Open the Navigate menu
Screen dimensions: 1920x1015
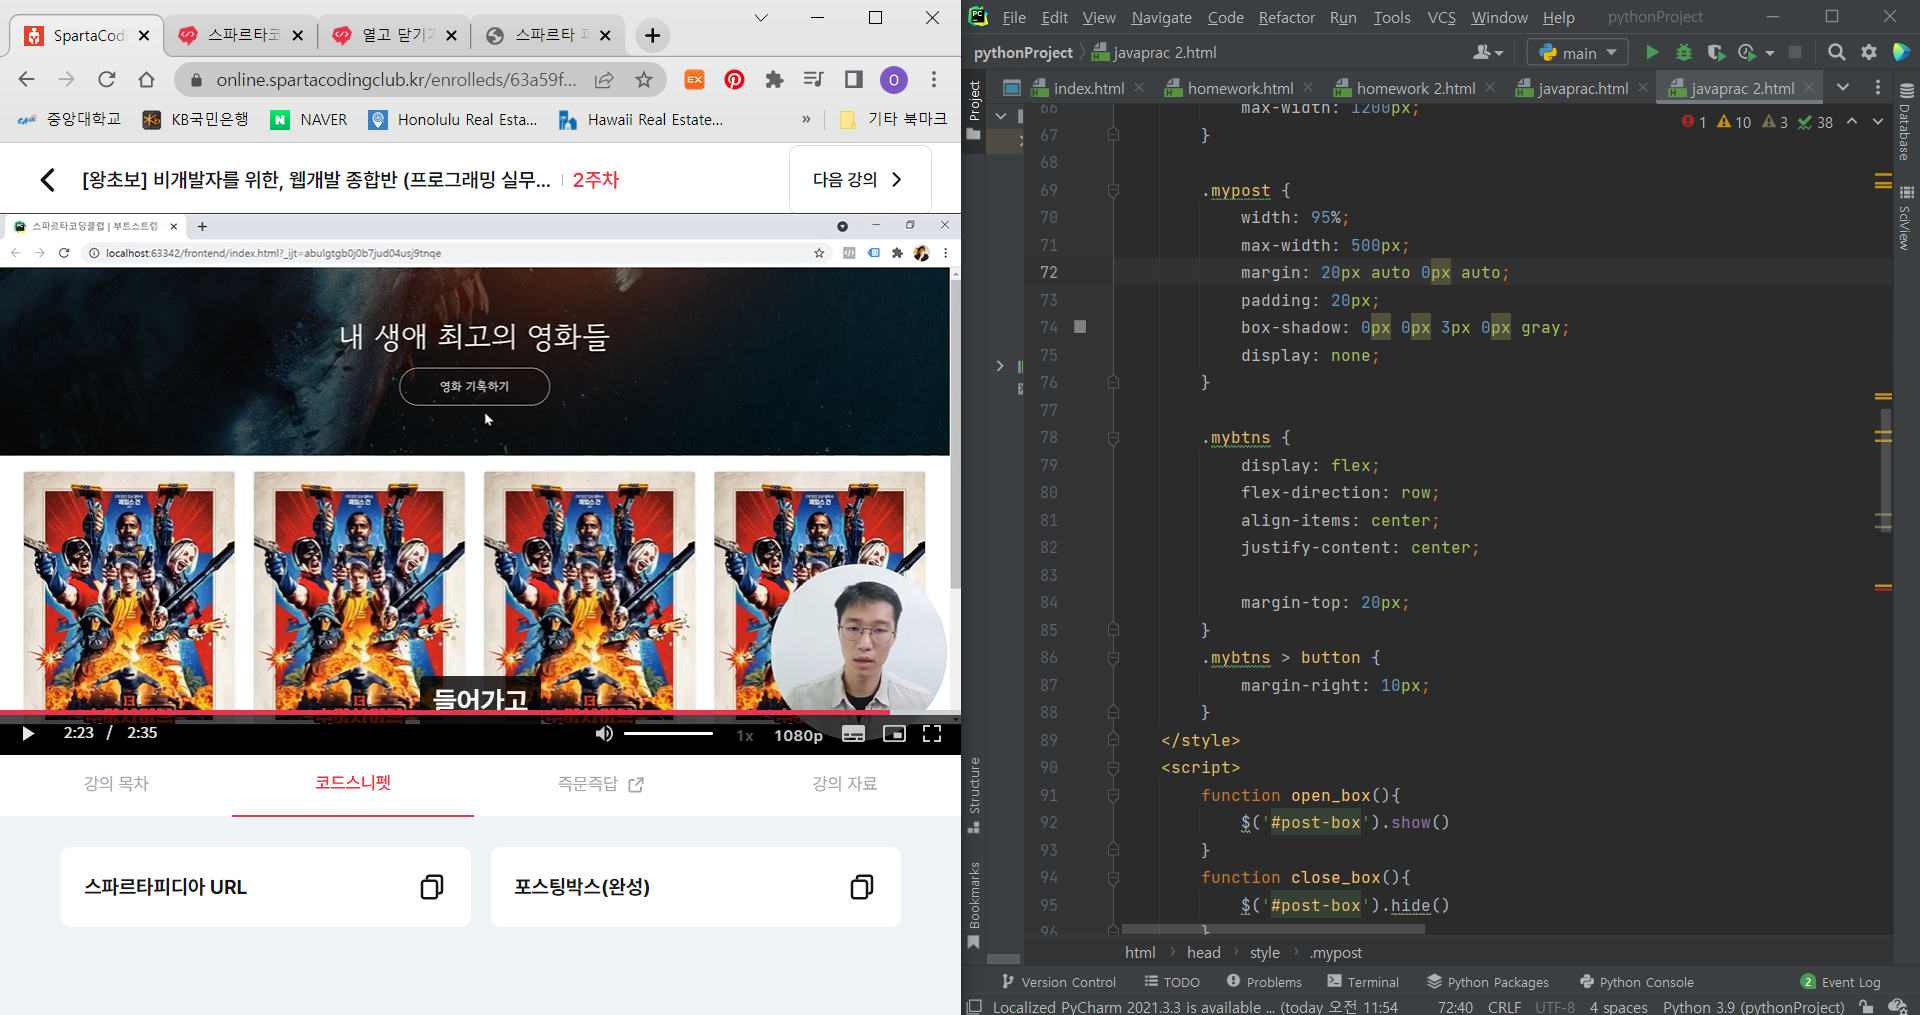point(1161,18)
